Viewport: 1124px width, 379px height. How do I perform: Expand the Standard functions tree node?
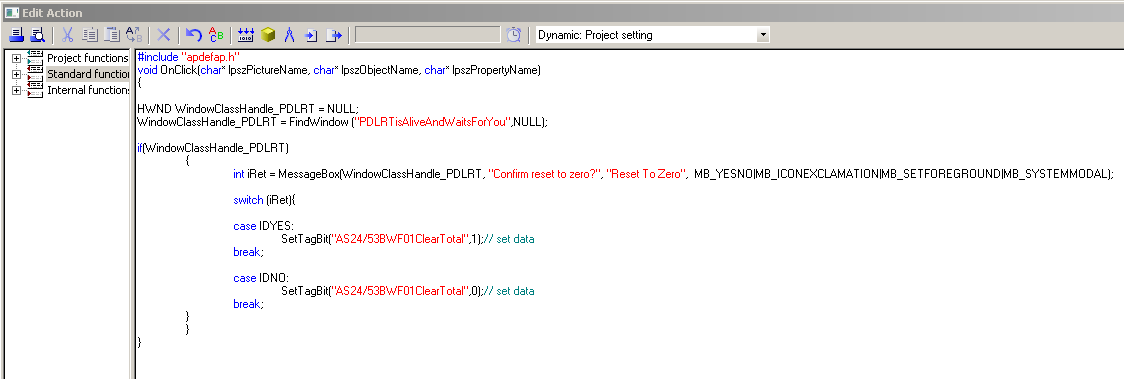[16, 74]
